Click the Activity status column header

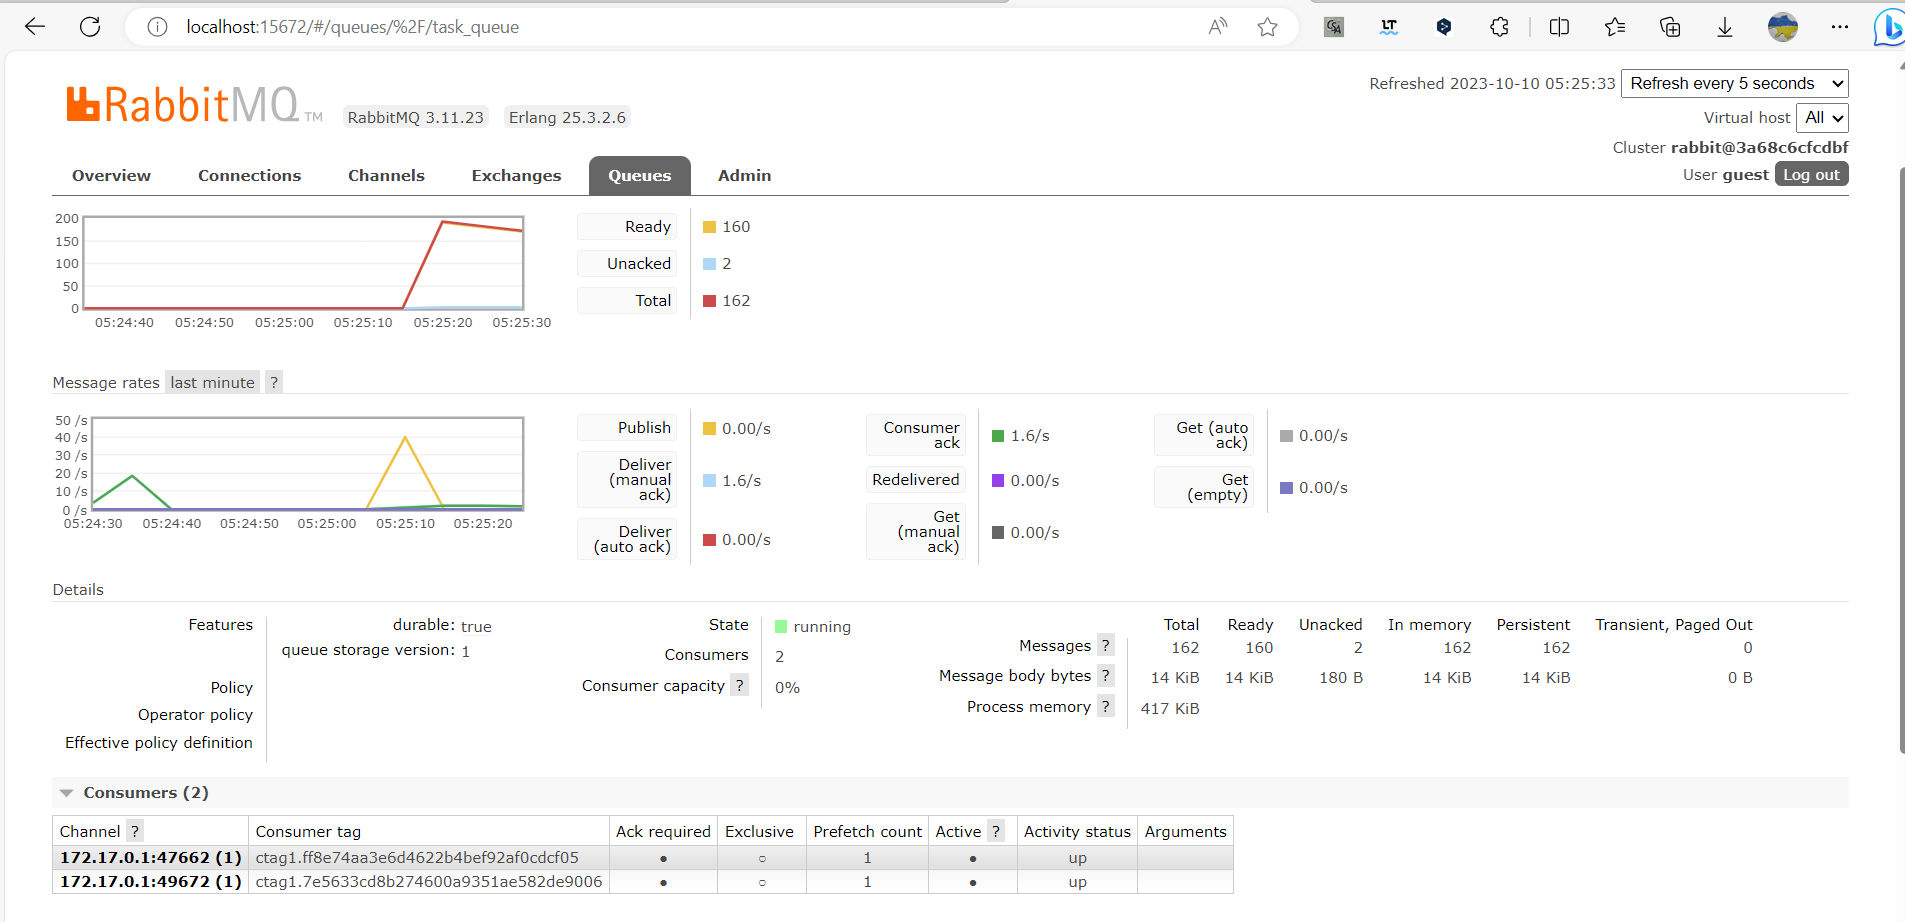pos(1077,831)
